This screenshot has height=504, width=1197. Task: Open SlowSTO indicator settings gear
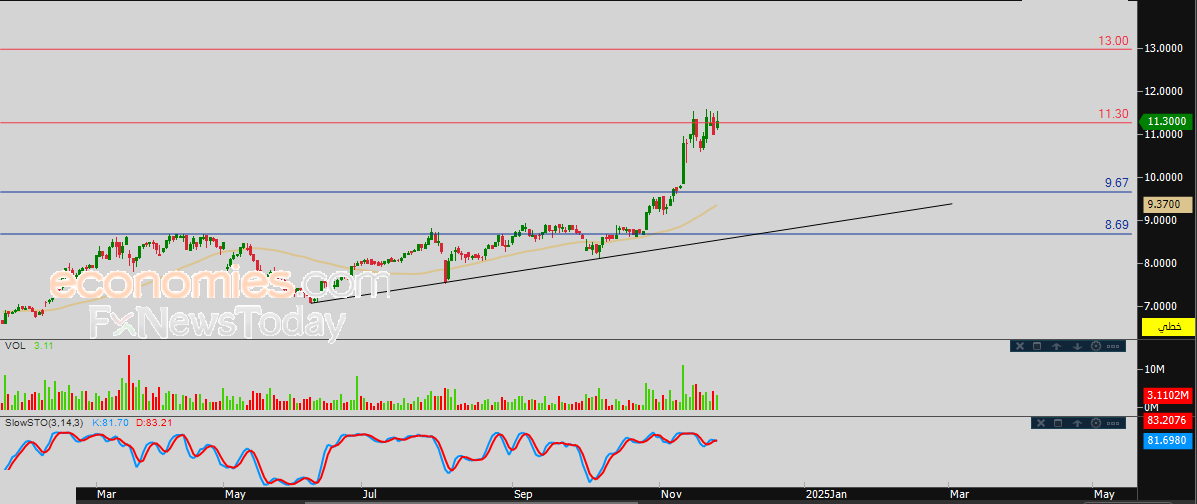click(x=1095, y=423)
